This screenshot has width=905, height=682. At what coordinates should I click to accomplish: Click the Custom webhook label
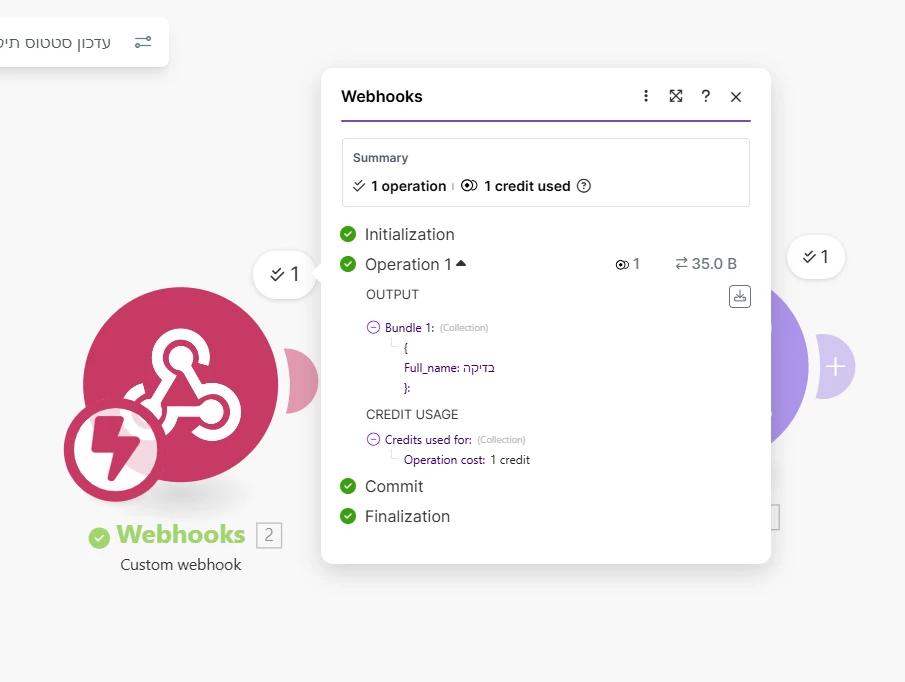(x=181, y=564)
